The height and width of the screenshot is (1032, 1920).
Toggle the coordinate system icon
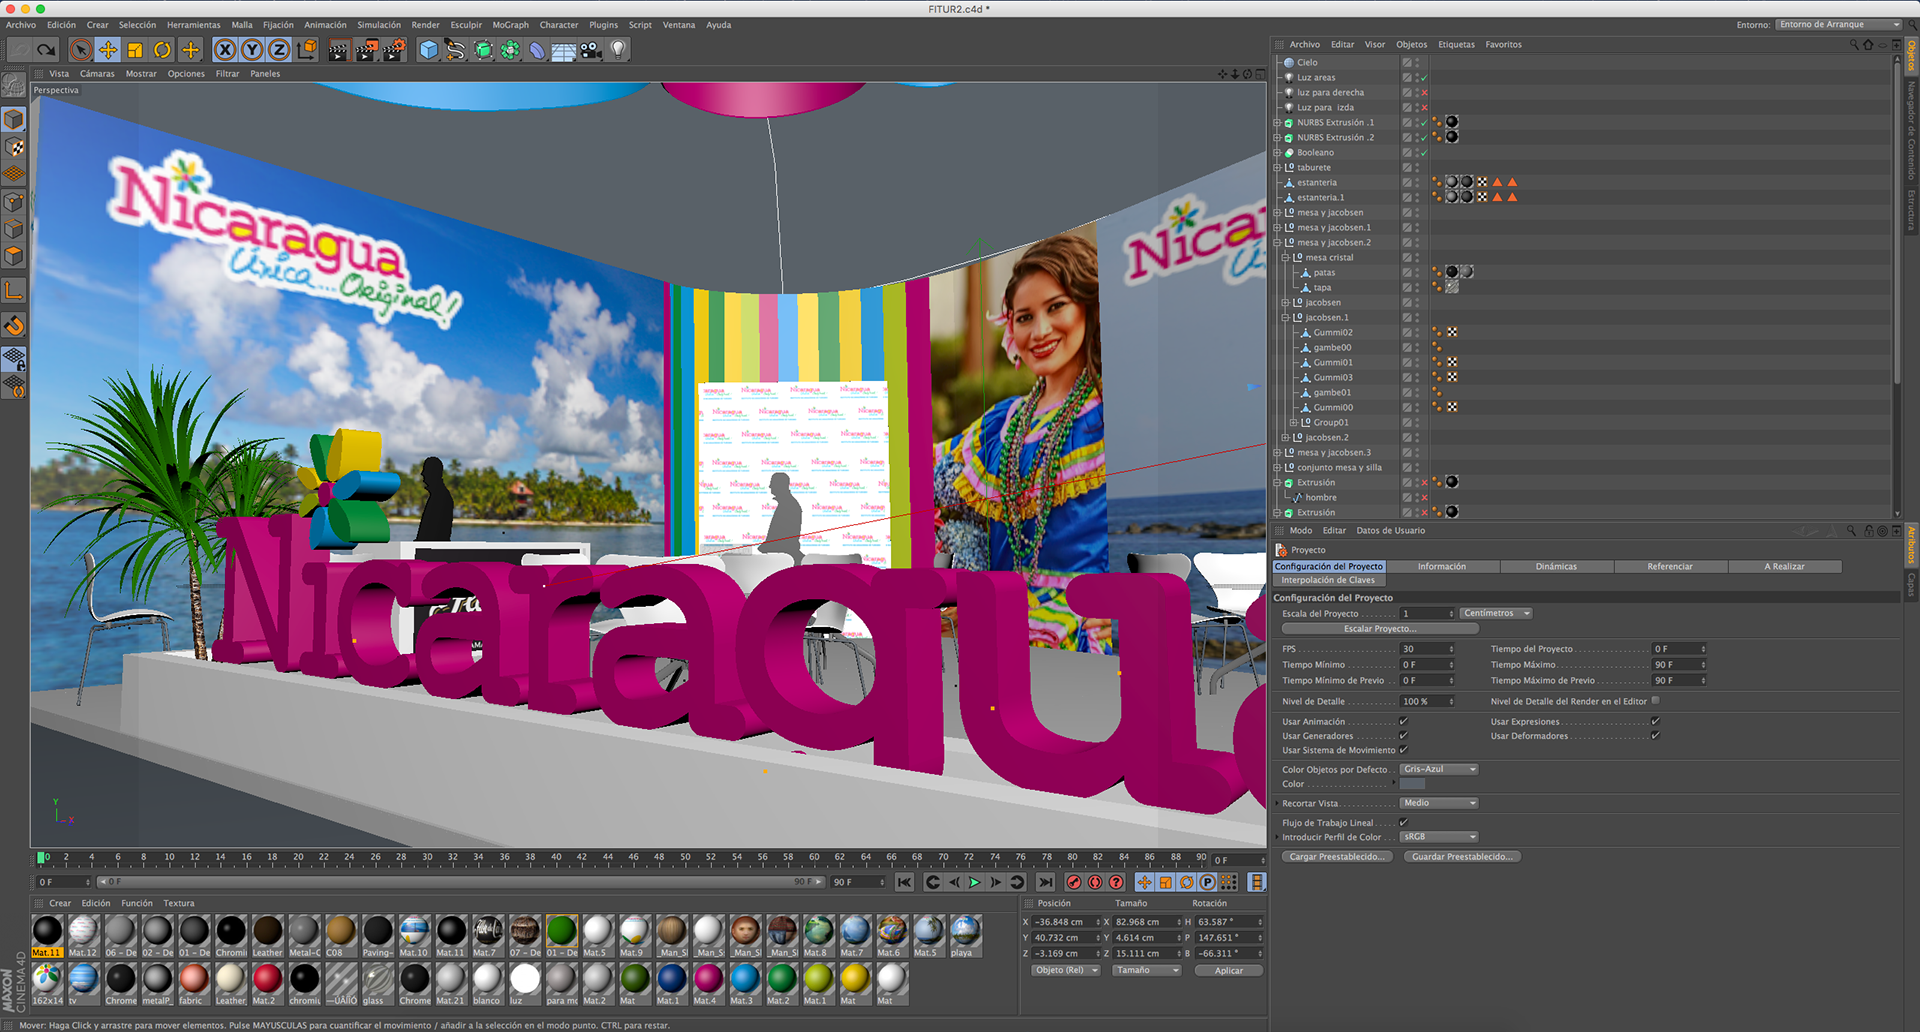coord(307,49)
